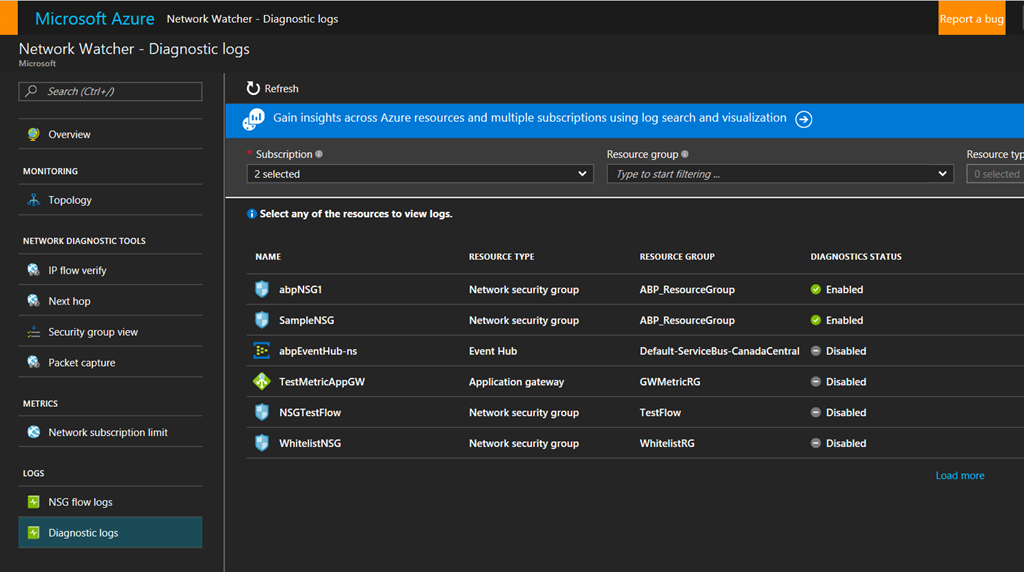1024x572 pixels.
Task: Click the Overview globe icon in sidebar
Action: click(33, 135)
